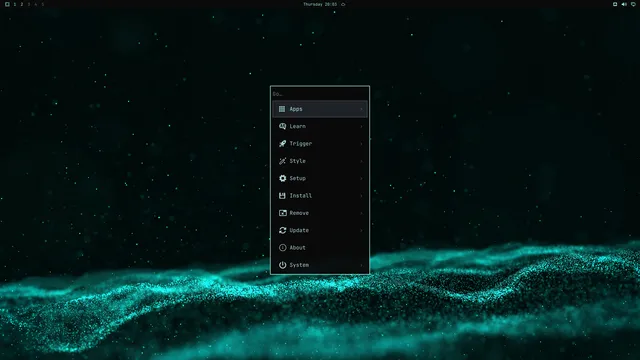Viewport: 640px width, 360px height.
Task: Click the power icon beside System
Action: click(282, 265)
